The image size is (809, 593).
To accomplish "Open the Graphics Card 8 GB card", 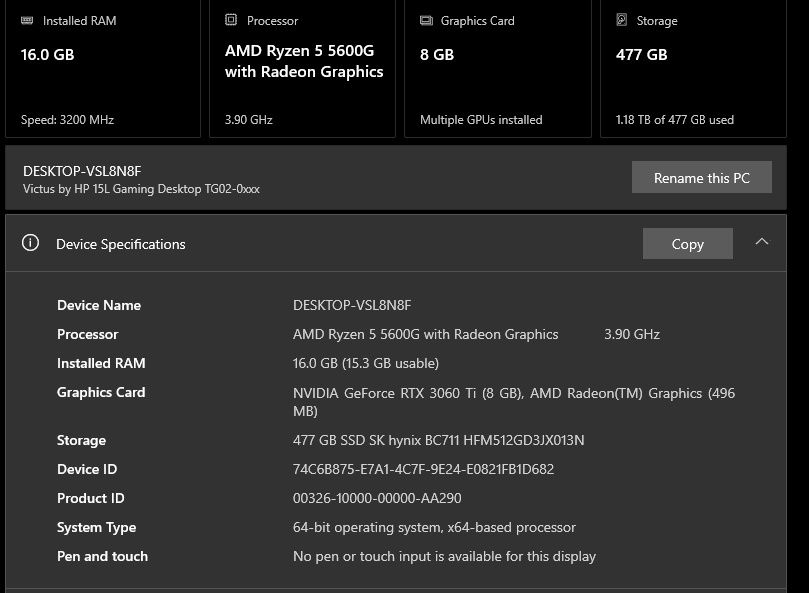I will point(498,69).
